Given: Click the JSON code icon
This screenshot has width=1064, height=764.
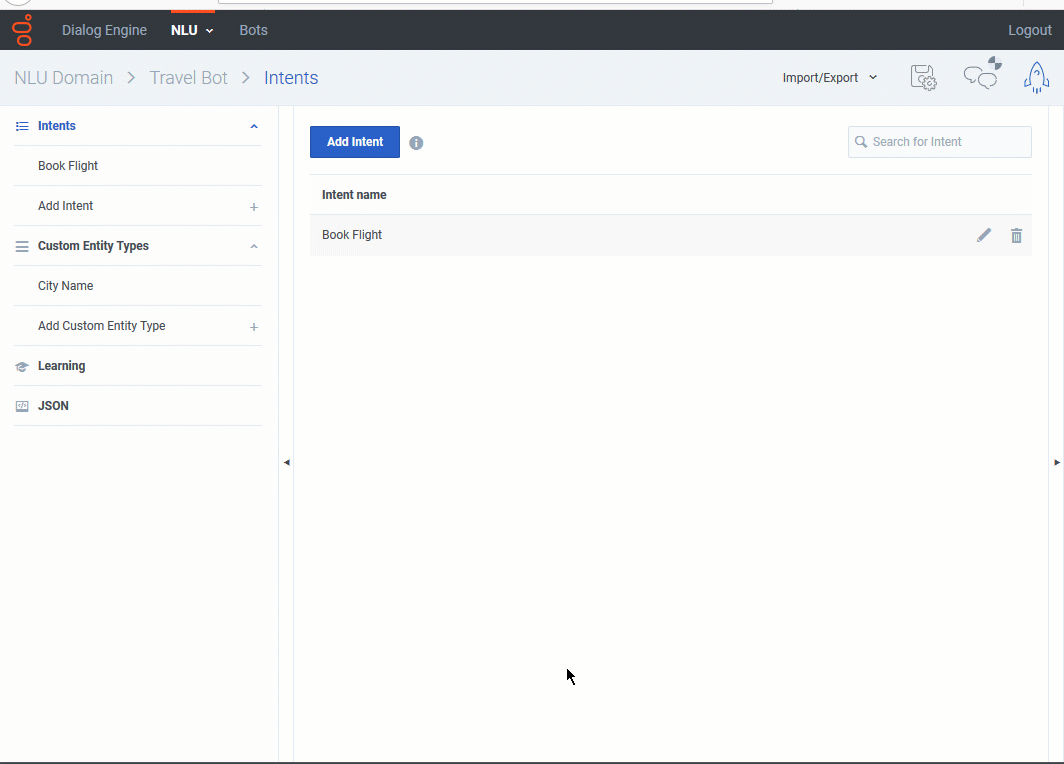Looking at the screenshot, I should tap(22, 406).
